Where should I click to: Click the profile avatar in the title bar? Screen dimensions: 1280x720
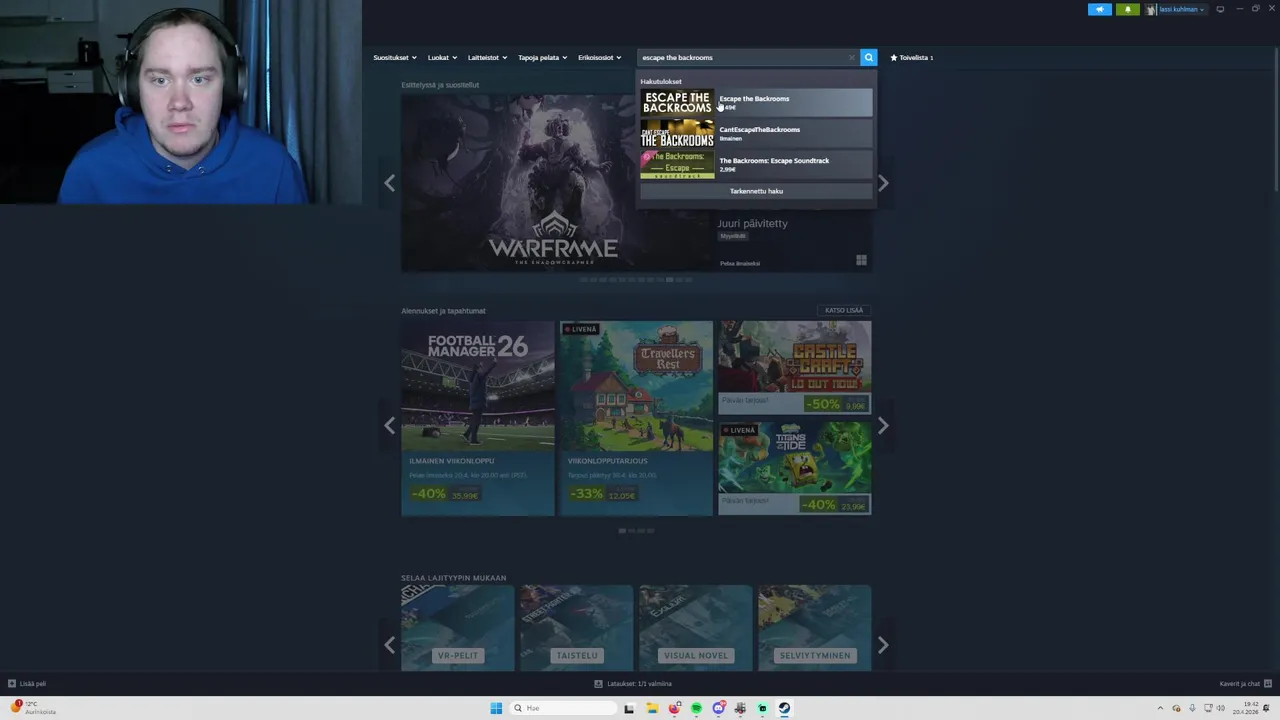point(1151,9)
